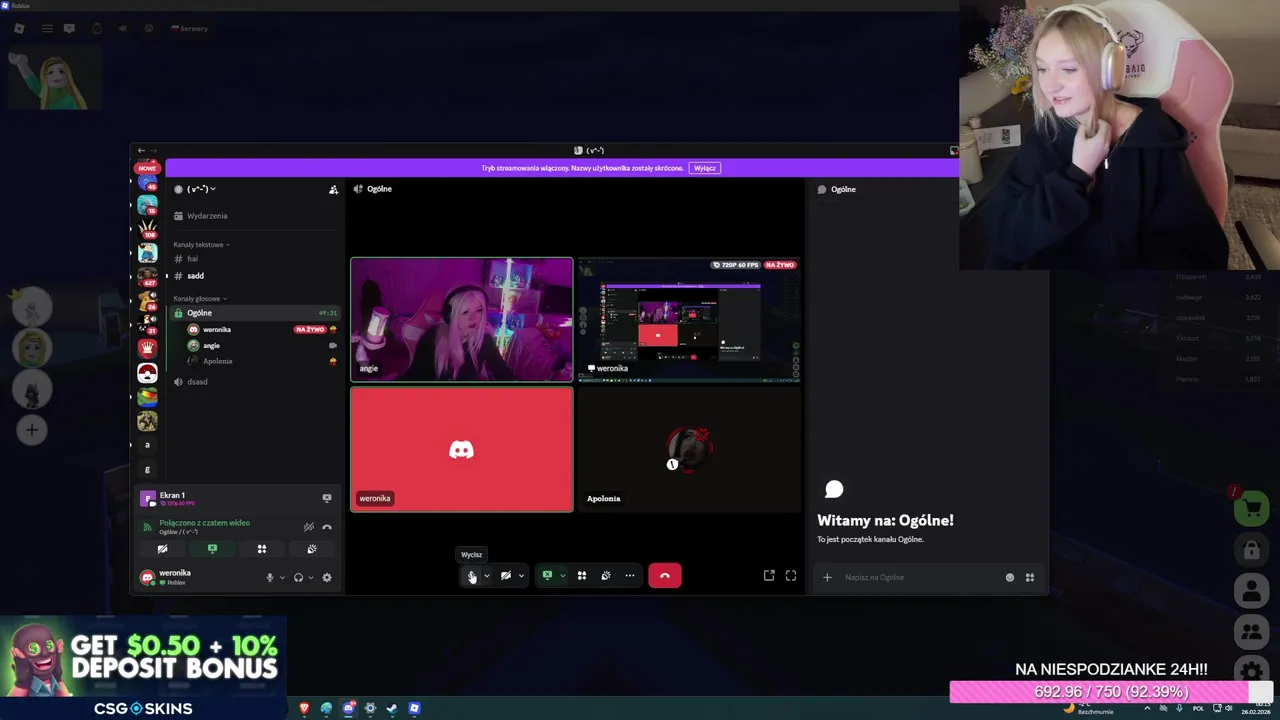Open soundboard button in sidebar voice panel
The height and width of the screenshot is (720, 1280).
click(312, 549)
